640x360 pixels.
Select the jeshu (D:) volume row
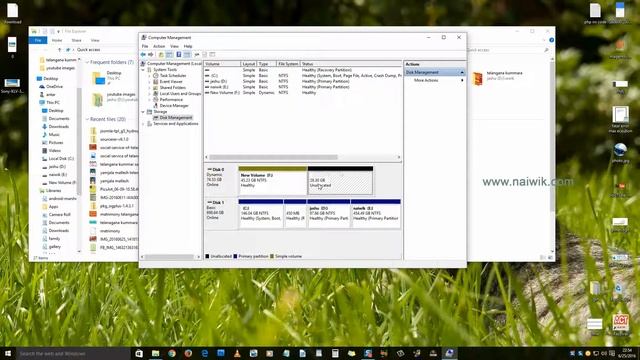pos(303,82)
